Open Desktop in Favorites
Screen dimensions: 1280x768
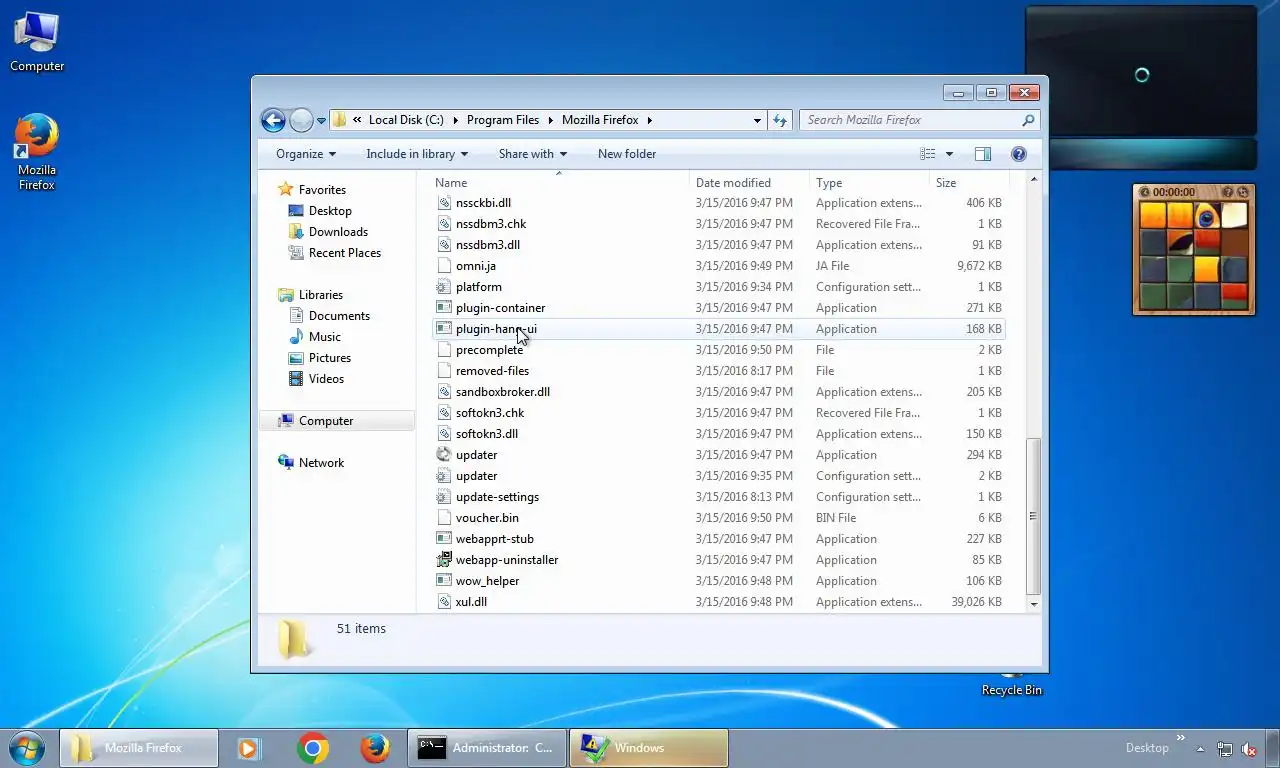(330, 211)
